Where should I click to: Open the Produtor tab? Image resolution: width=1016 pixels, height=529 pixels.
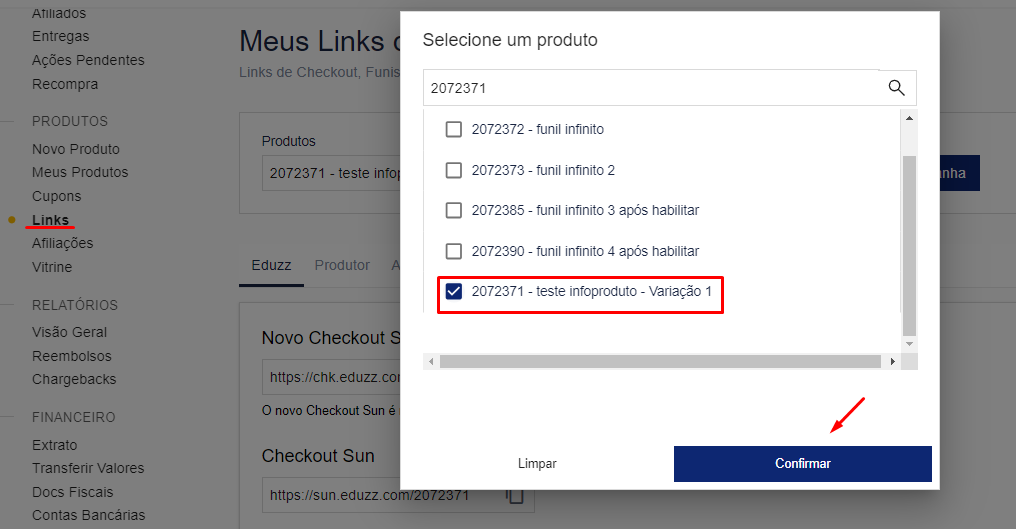tap(342, 265)
